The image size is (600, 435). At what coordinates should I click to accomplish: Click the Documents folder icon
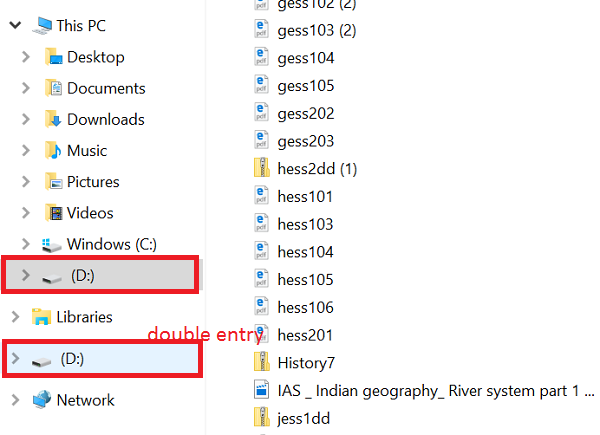pos(53,88)
